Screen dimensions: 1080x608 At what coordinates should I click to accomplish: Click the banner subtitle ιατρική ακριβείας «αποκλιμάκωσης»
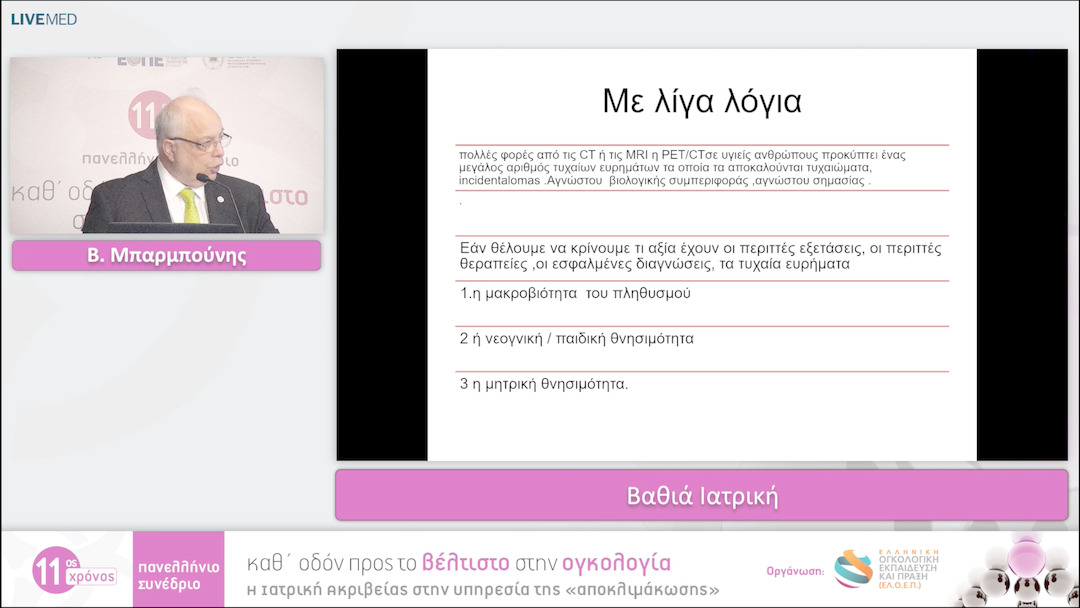click(484, 590)
